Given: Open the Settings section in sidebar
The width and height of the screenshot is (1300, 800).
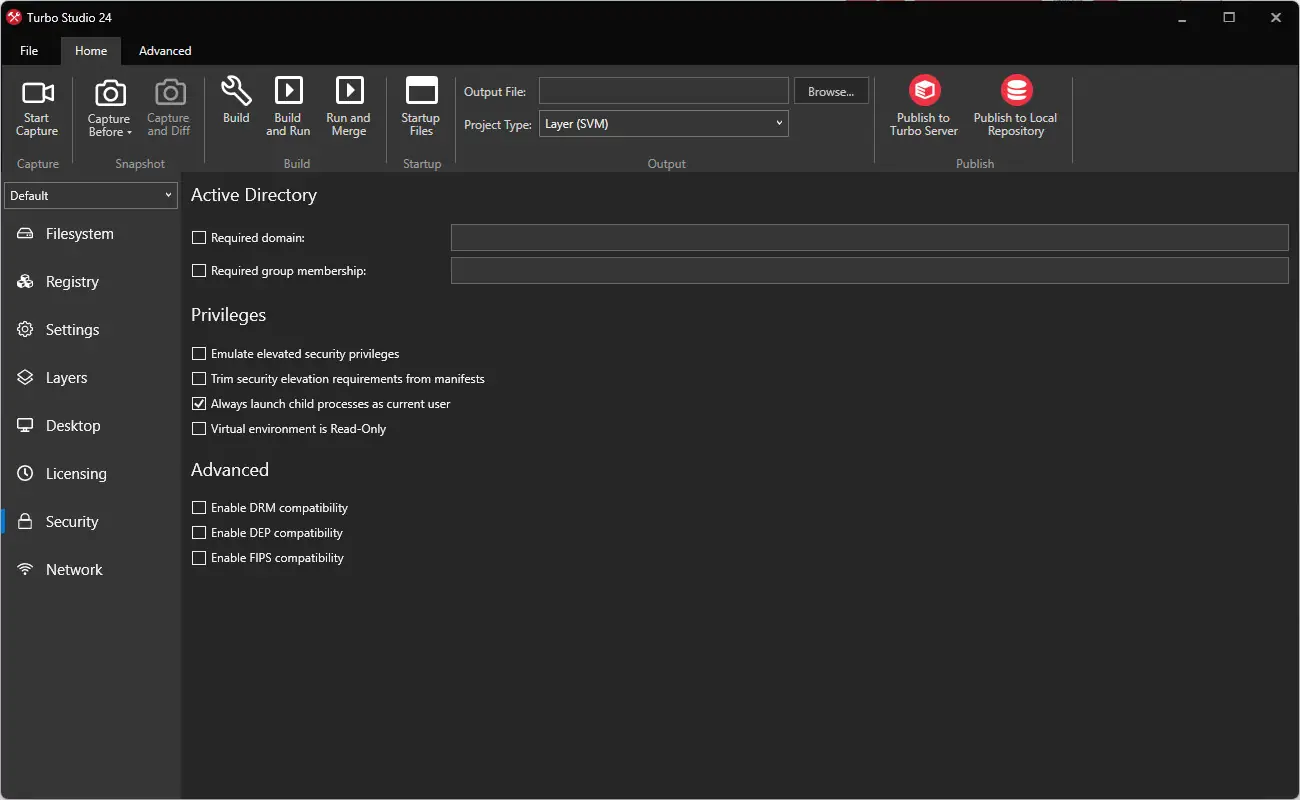Looking at the screenshot, I should pos(90,330).
